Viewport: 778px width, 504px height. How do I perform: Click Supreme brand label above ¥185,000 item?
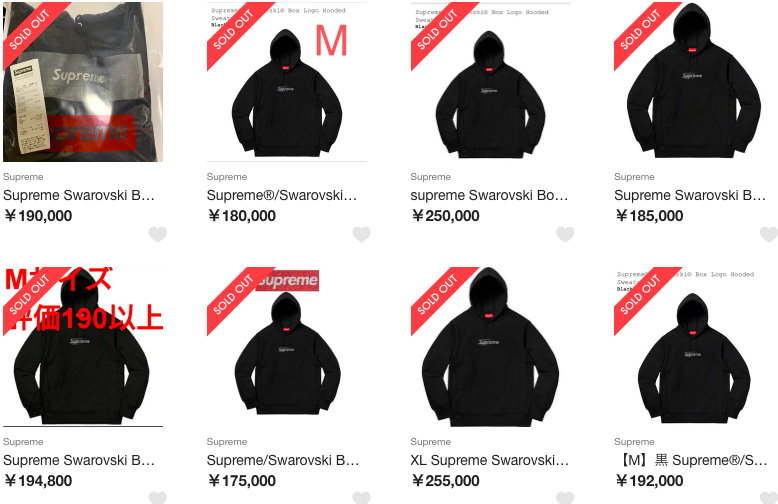(x=634, y=177)
